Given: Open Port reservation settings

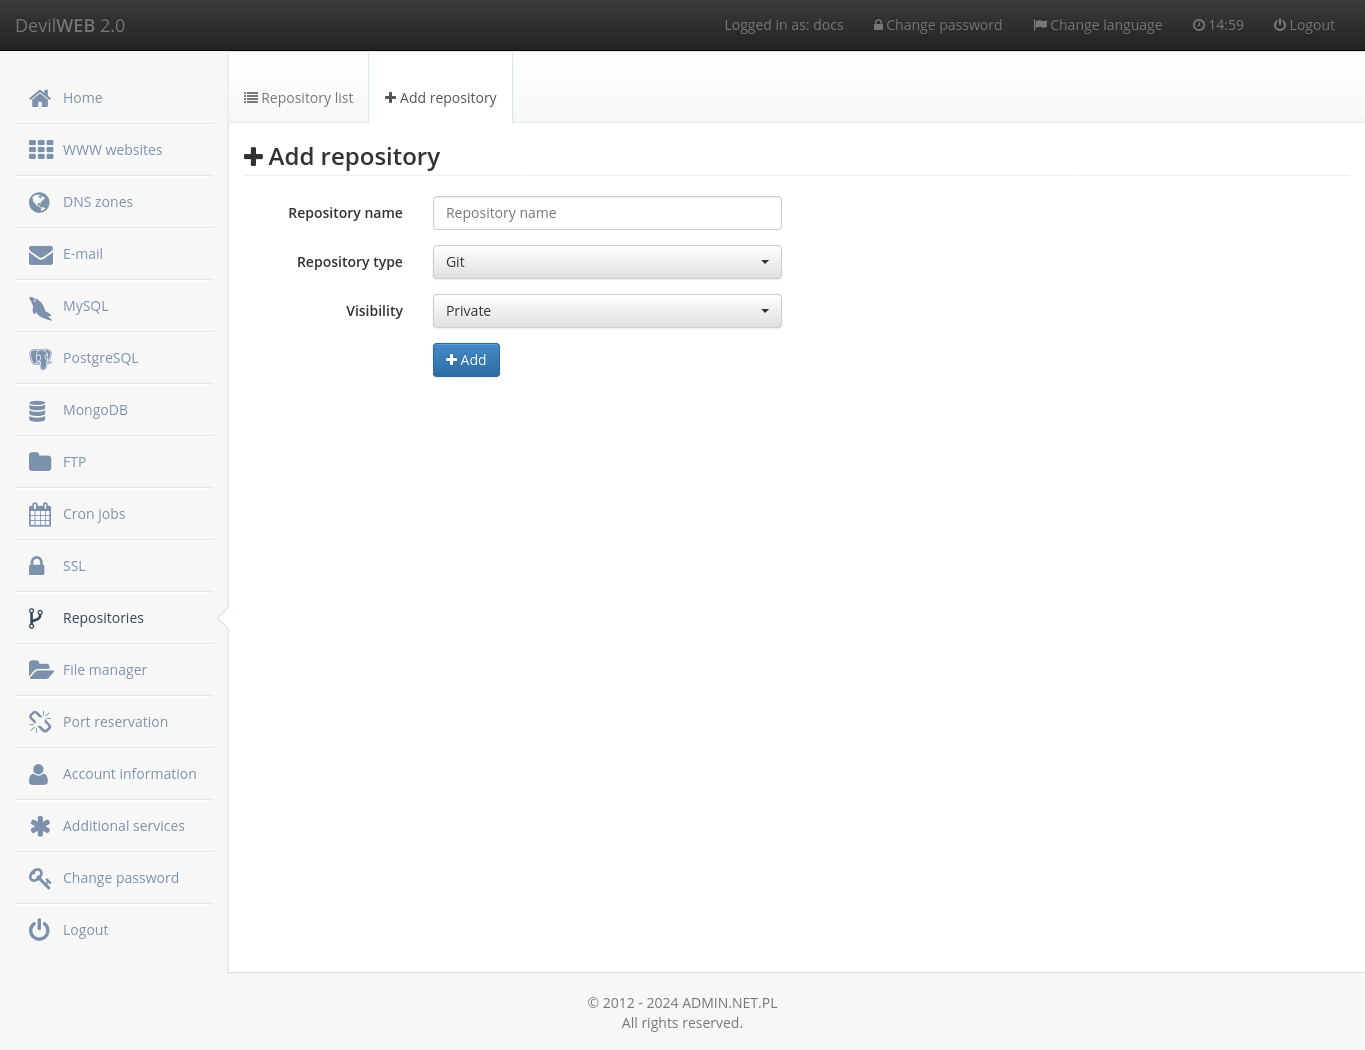Looking at the screenshot, I should coord(115,721).
